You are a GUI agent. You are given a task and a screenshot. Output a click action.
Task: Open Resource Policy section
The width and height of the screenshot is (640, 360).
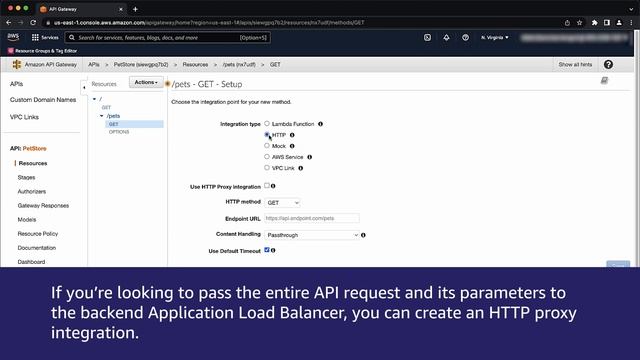38,234
